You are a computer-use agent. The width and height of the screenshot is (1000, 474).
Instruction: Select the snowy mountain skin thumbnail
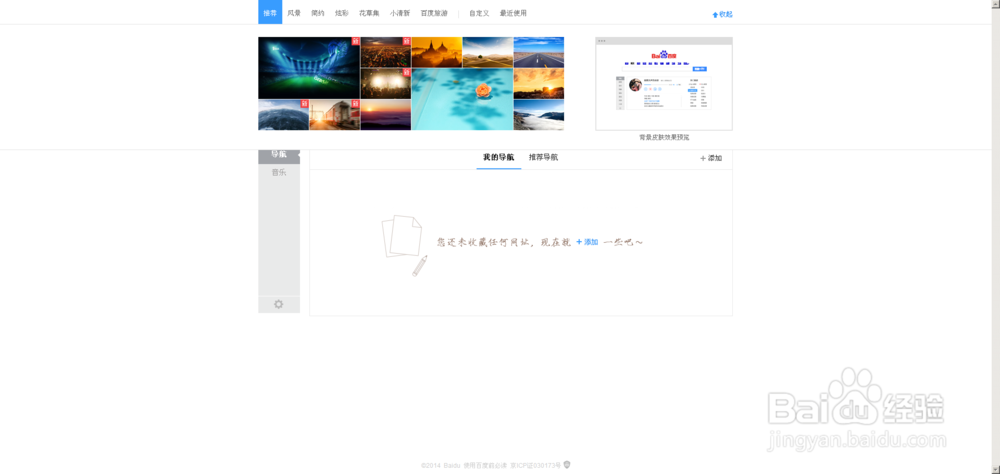click(x=283, y=115)
